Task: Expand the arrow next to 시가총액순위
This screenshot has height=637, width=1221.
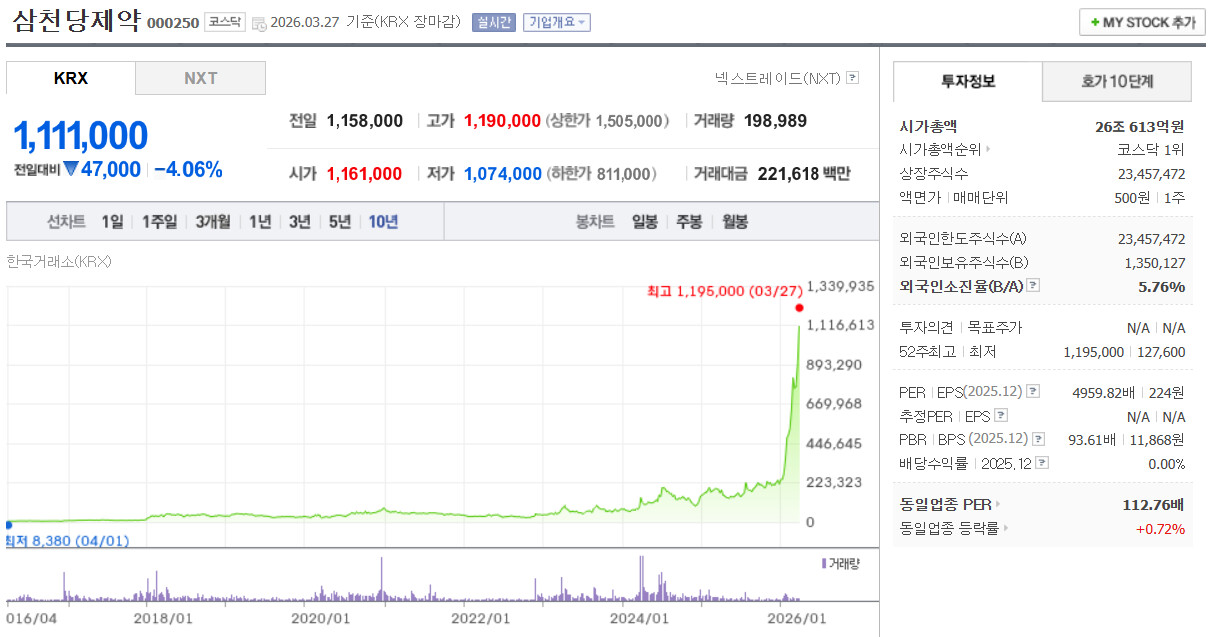Action: point(989,150)
